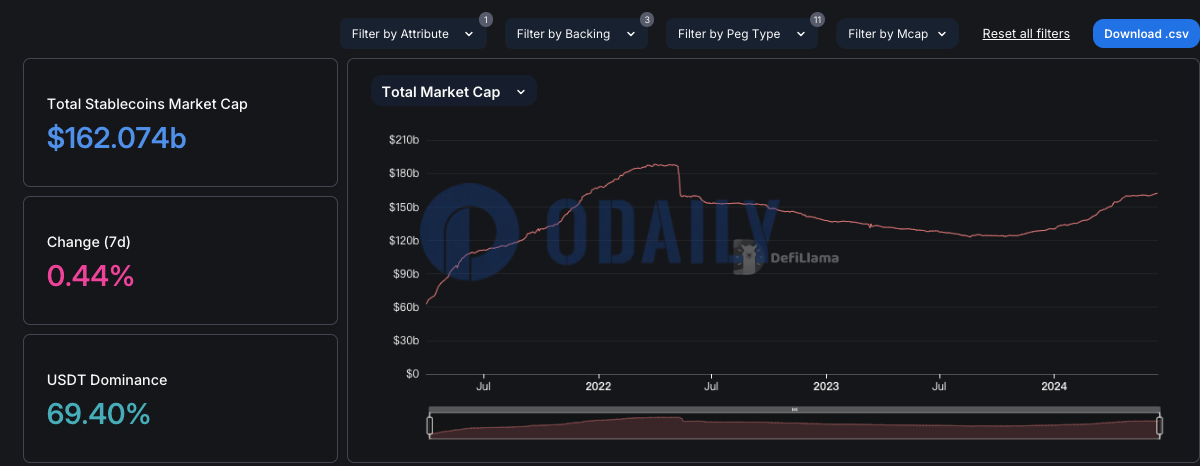This screenshot has height=466, width=1200.
Task: Click the $180b y-axis label
Action: tap(404, 173)
